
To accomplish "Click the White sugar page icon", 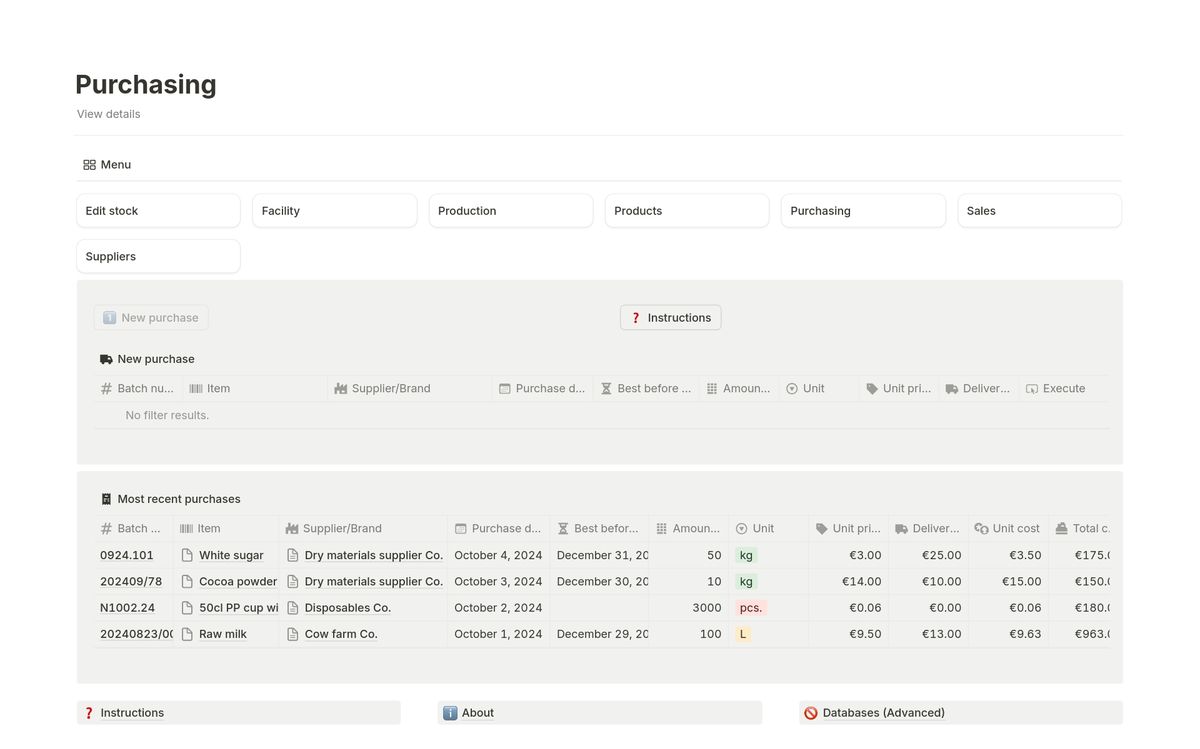I will click(187, 555).
